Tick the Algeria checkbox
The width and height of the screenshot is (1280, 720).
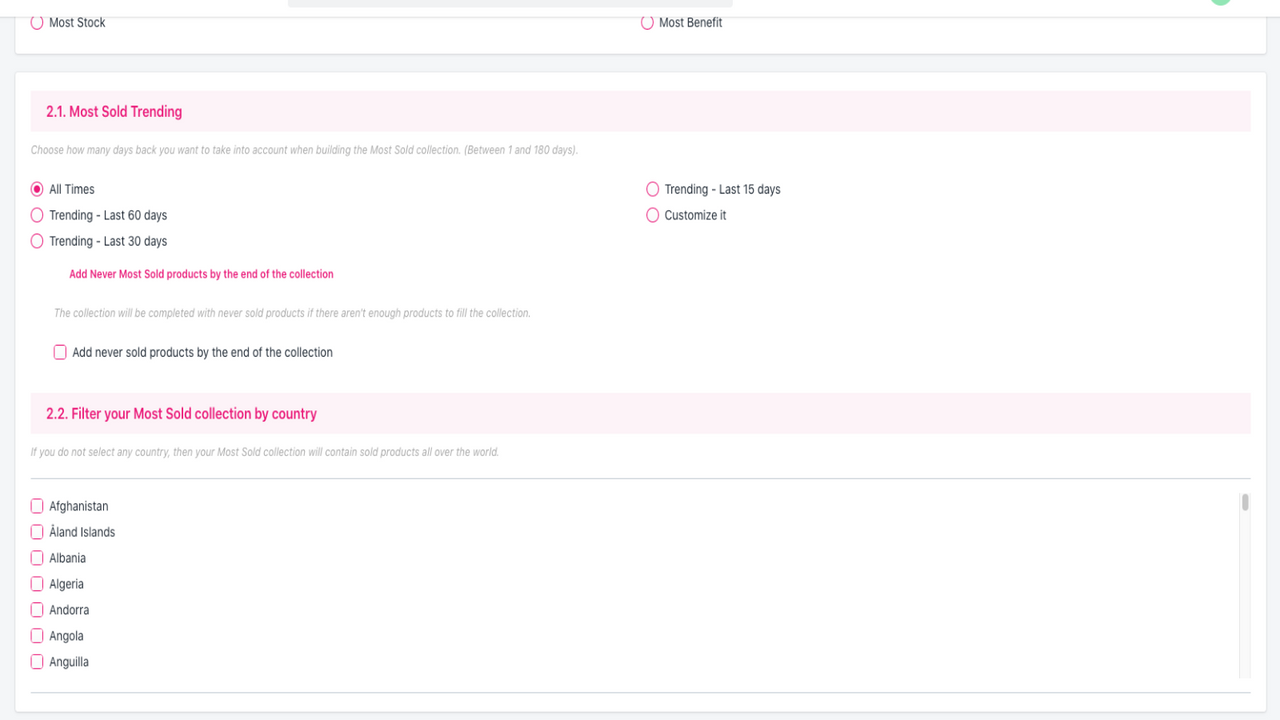coord(37,584)
